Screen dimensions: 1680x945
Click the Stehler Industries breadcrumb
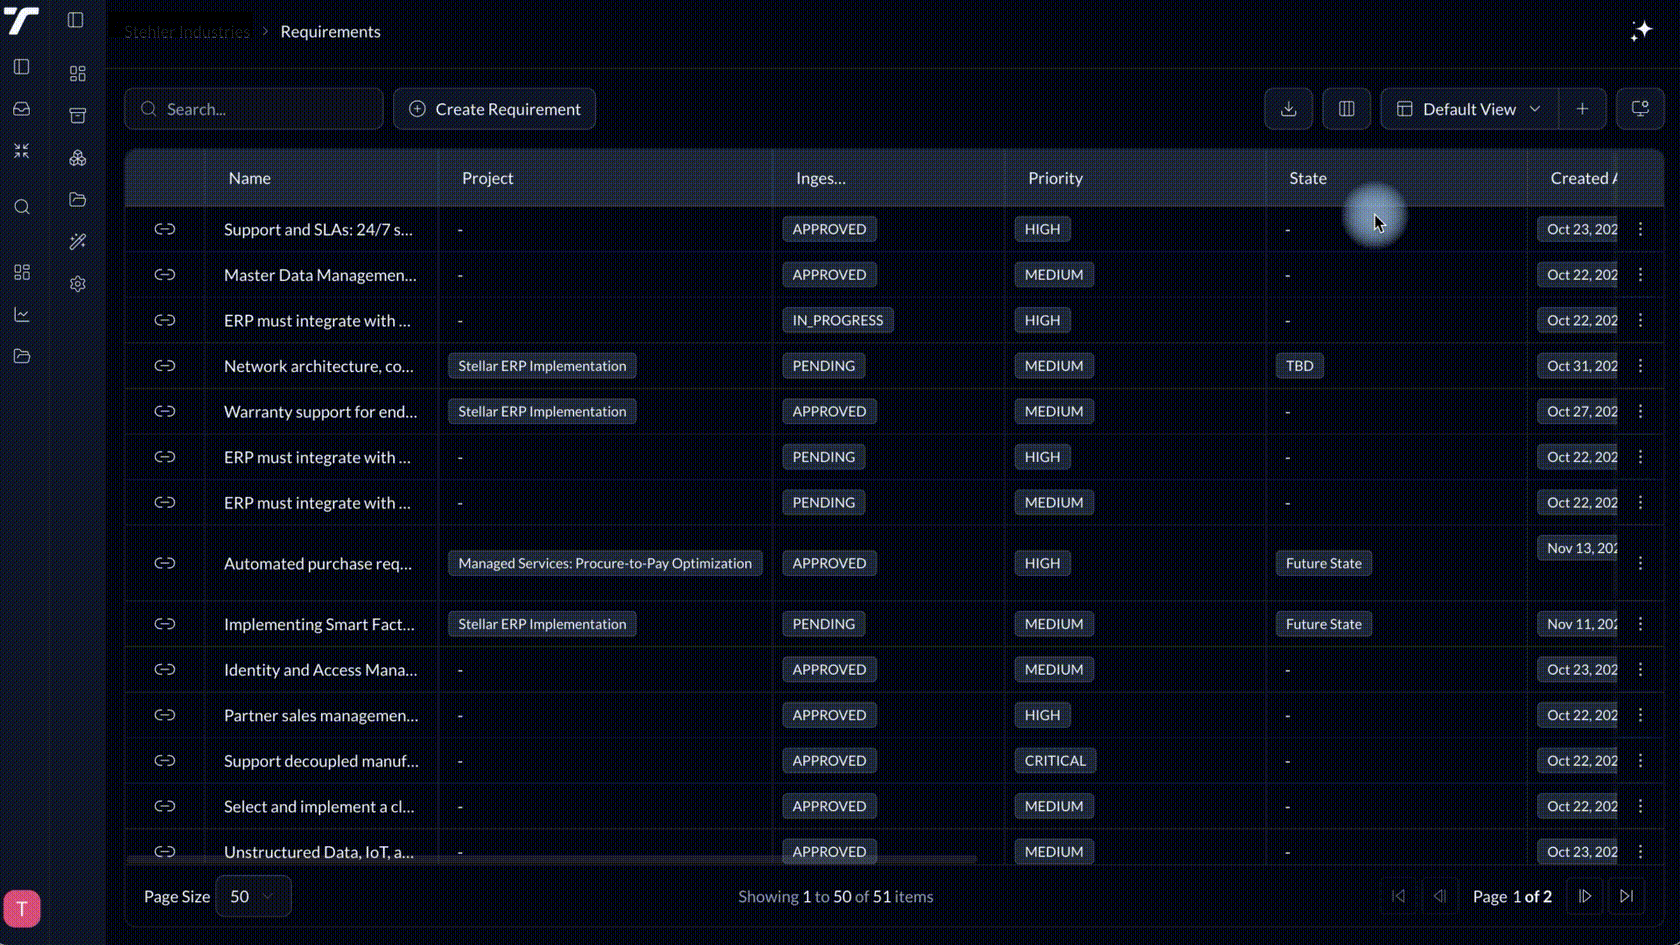tap(187, 32)
